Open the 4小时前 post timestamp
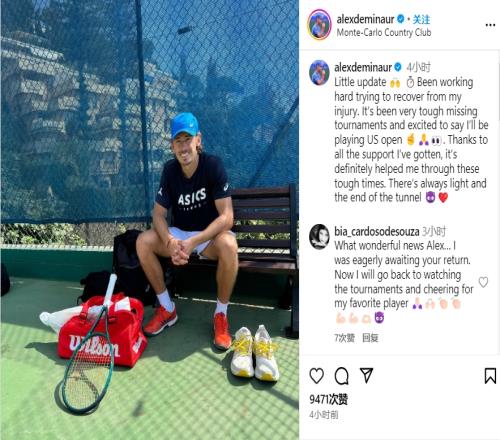Viewport: 500px width, 440px height. click(324, 415)
